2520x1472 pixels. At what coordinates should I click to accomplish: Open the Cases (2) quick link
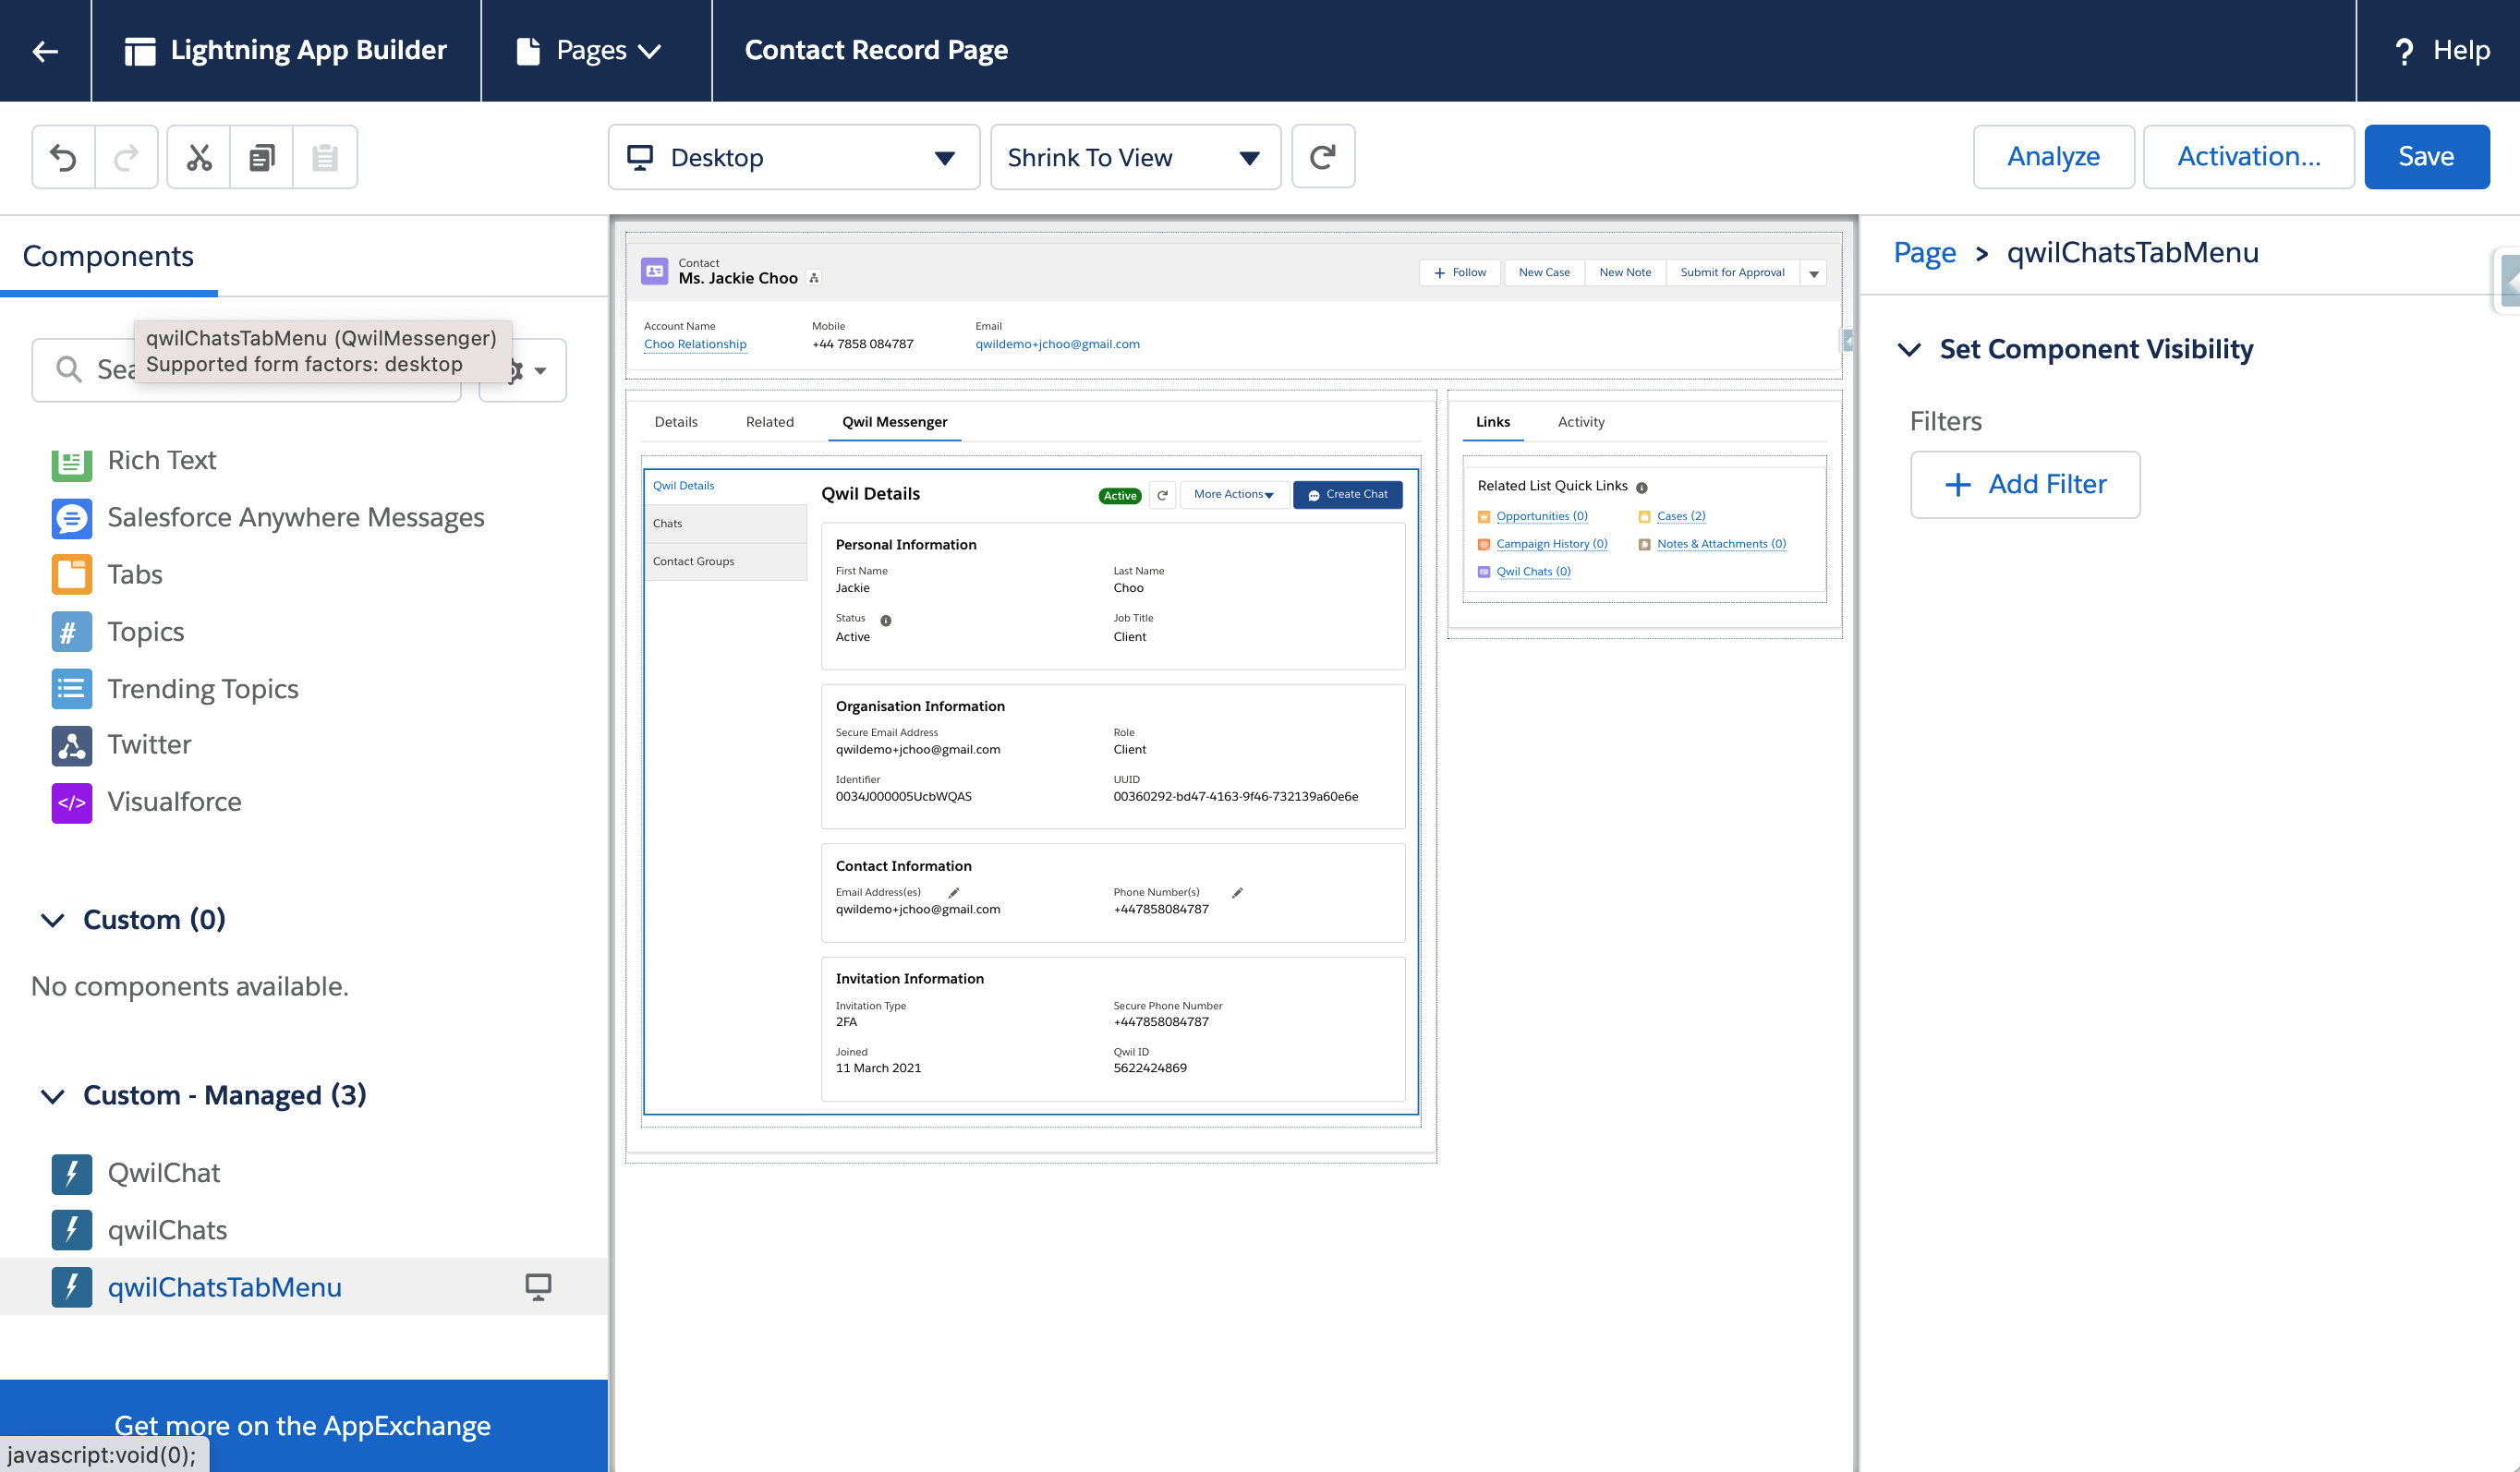click(x=1681, y=517)
